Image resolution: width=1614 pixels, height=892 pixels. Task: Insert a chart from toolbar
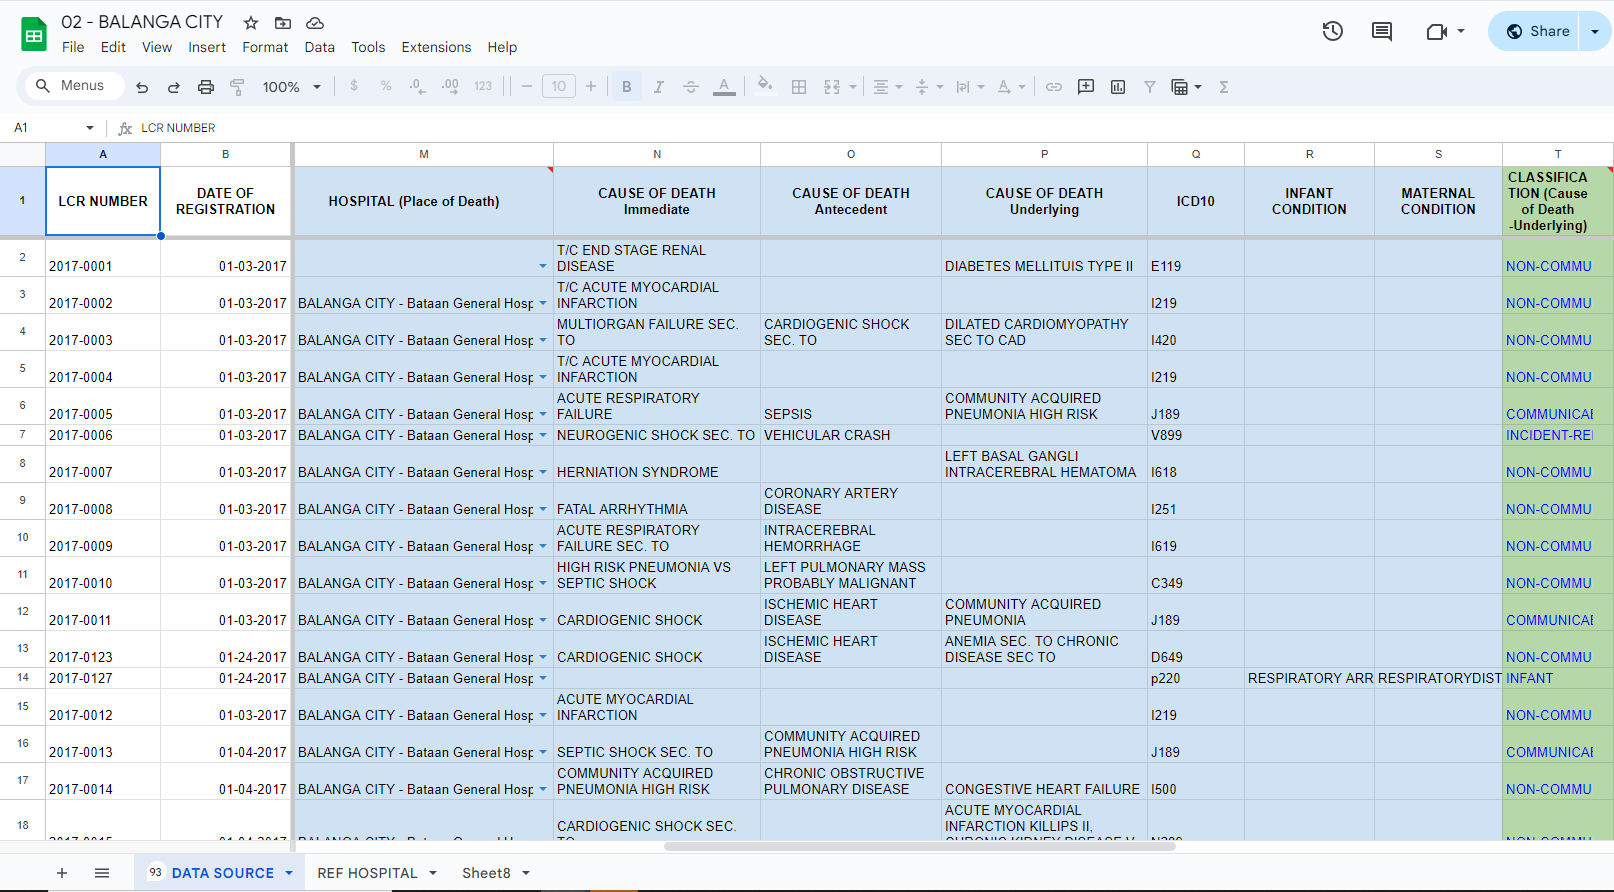[1118, 87]
